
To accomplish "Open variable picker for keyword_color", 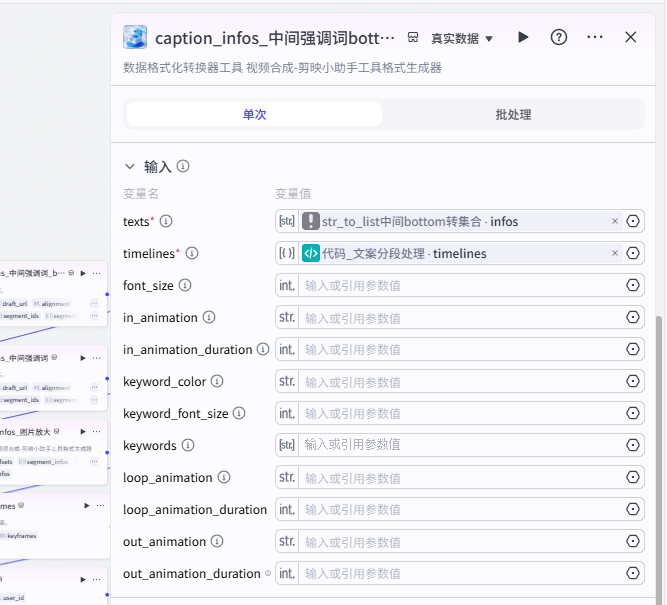I will (x=633, y=381).
